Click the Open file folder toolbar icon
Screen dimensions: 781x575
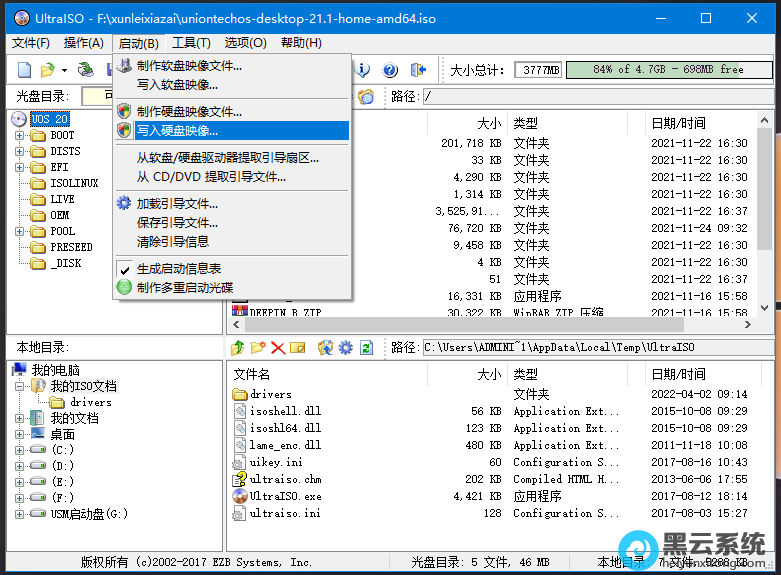[x=47, y=70]
